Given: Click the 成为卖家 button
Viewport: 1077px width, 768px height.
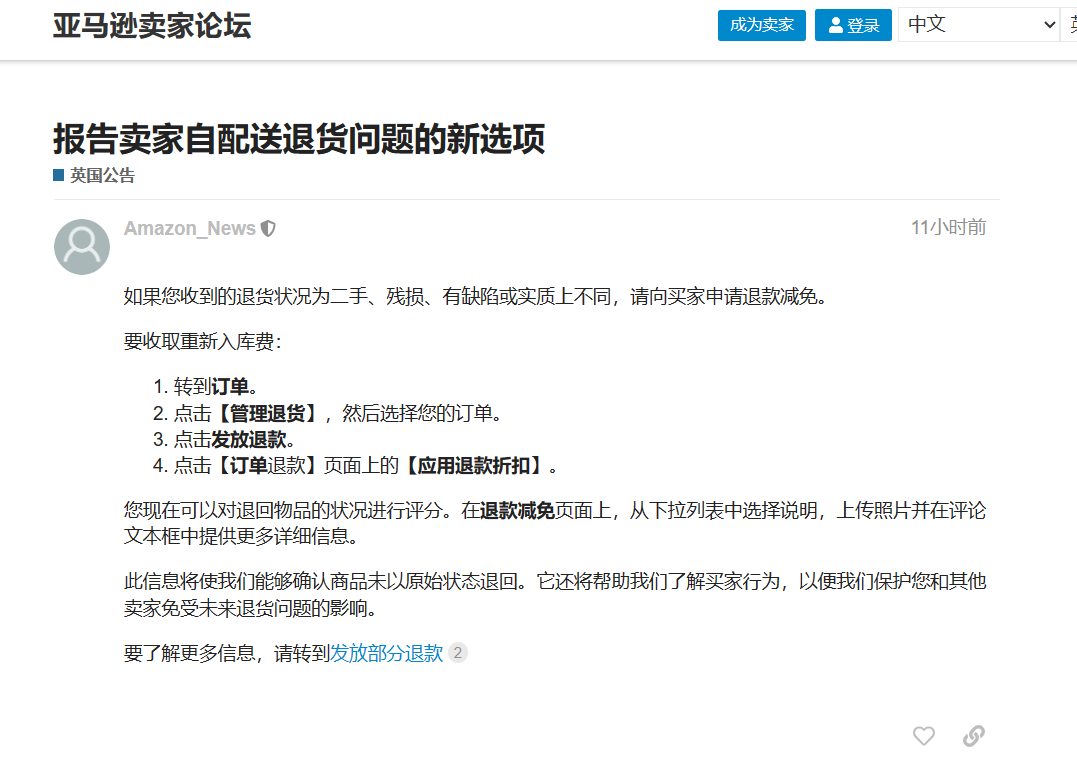Looking at the screenshot, I should 762,25.
